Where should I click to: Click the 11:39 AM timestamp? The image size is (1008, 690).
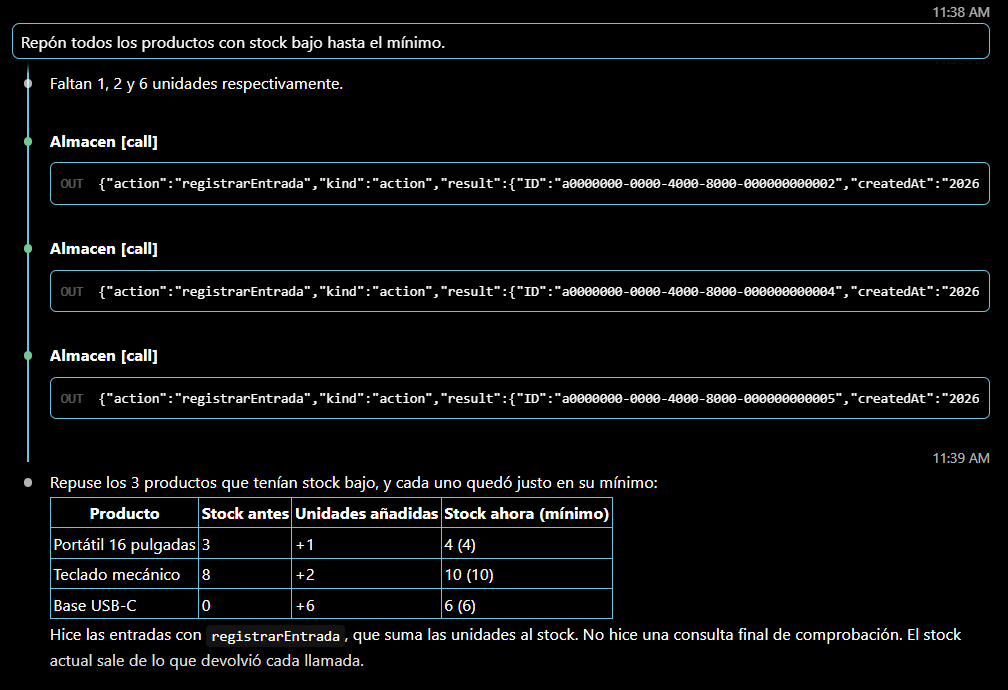click(960, 458)
